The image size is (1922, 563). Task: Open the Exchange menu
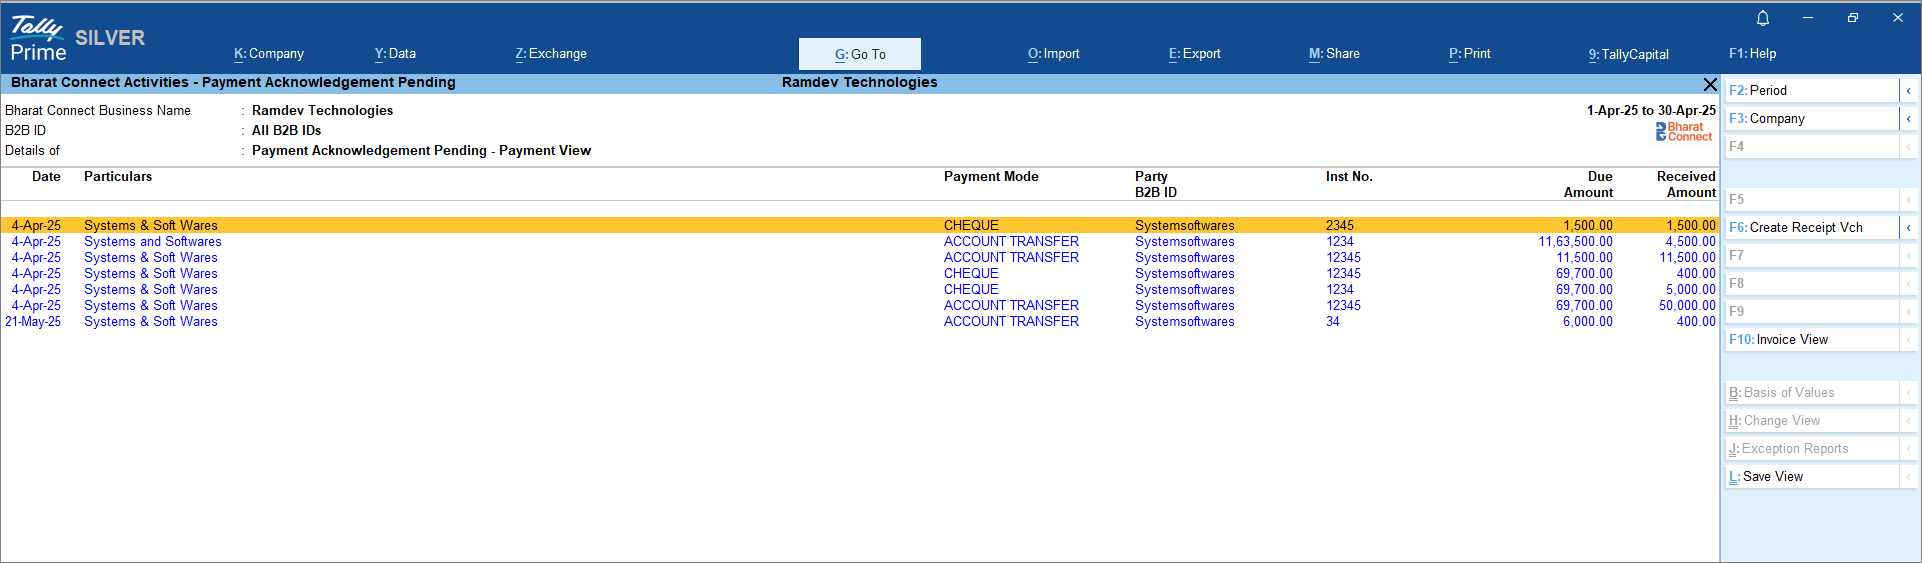tap(551, 54)
